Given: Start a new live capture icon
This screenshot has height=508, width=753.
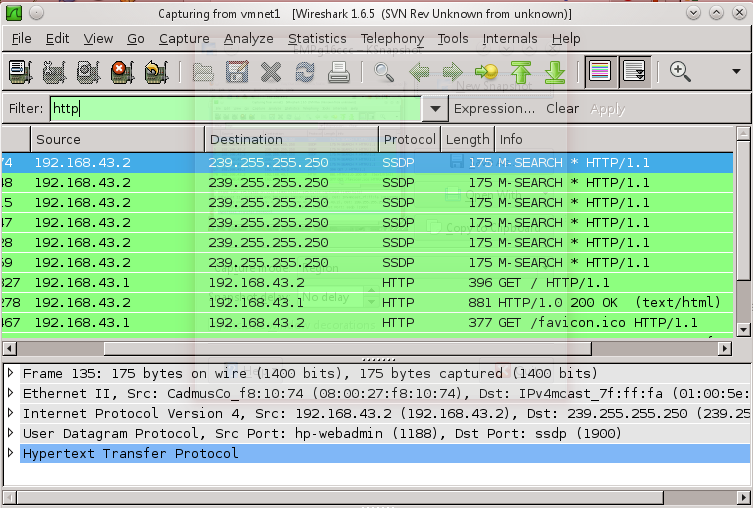Looking at the screenshot, I should 88,72.
